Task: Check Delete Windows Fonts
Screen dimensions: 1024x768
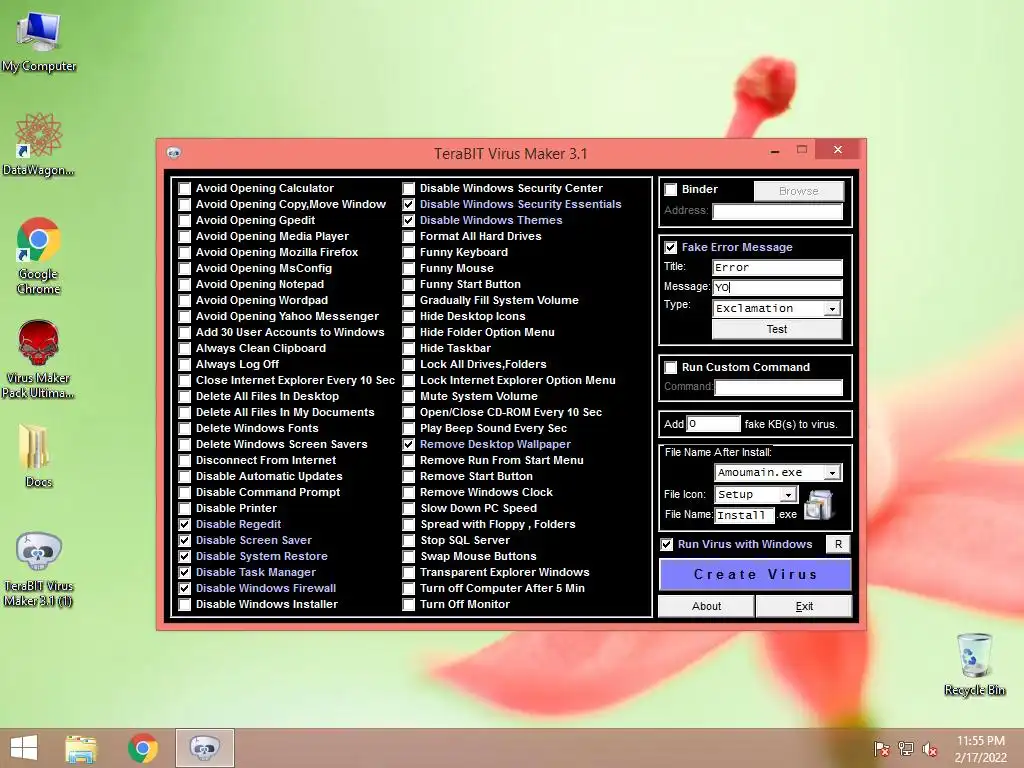Action: 185,428
